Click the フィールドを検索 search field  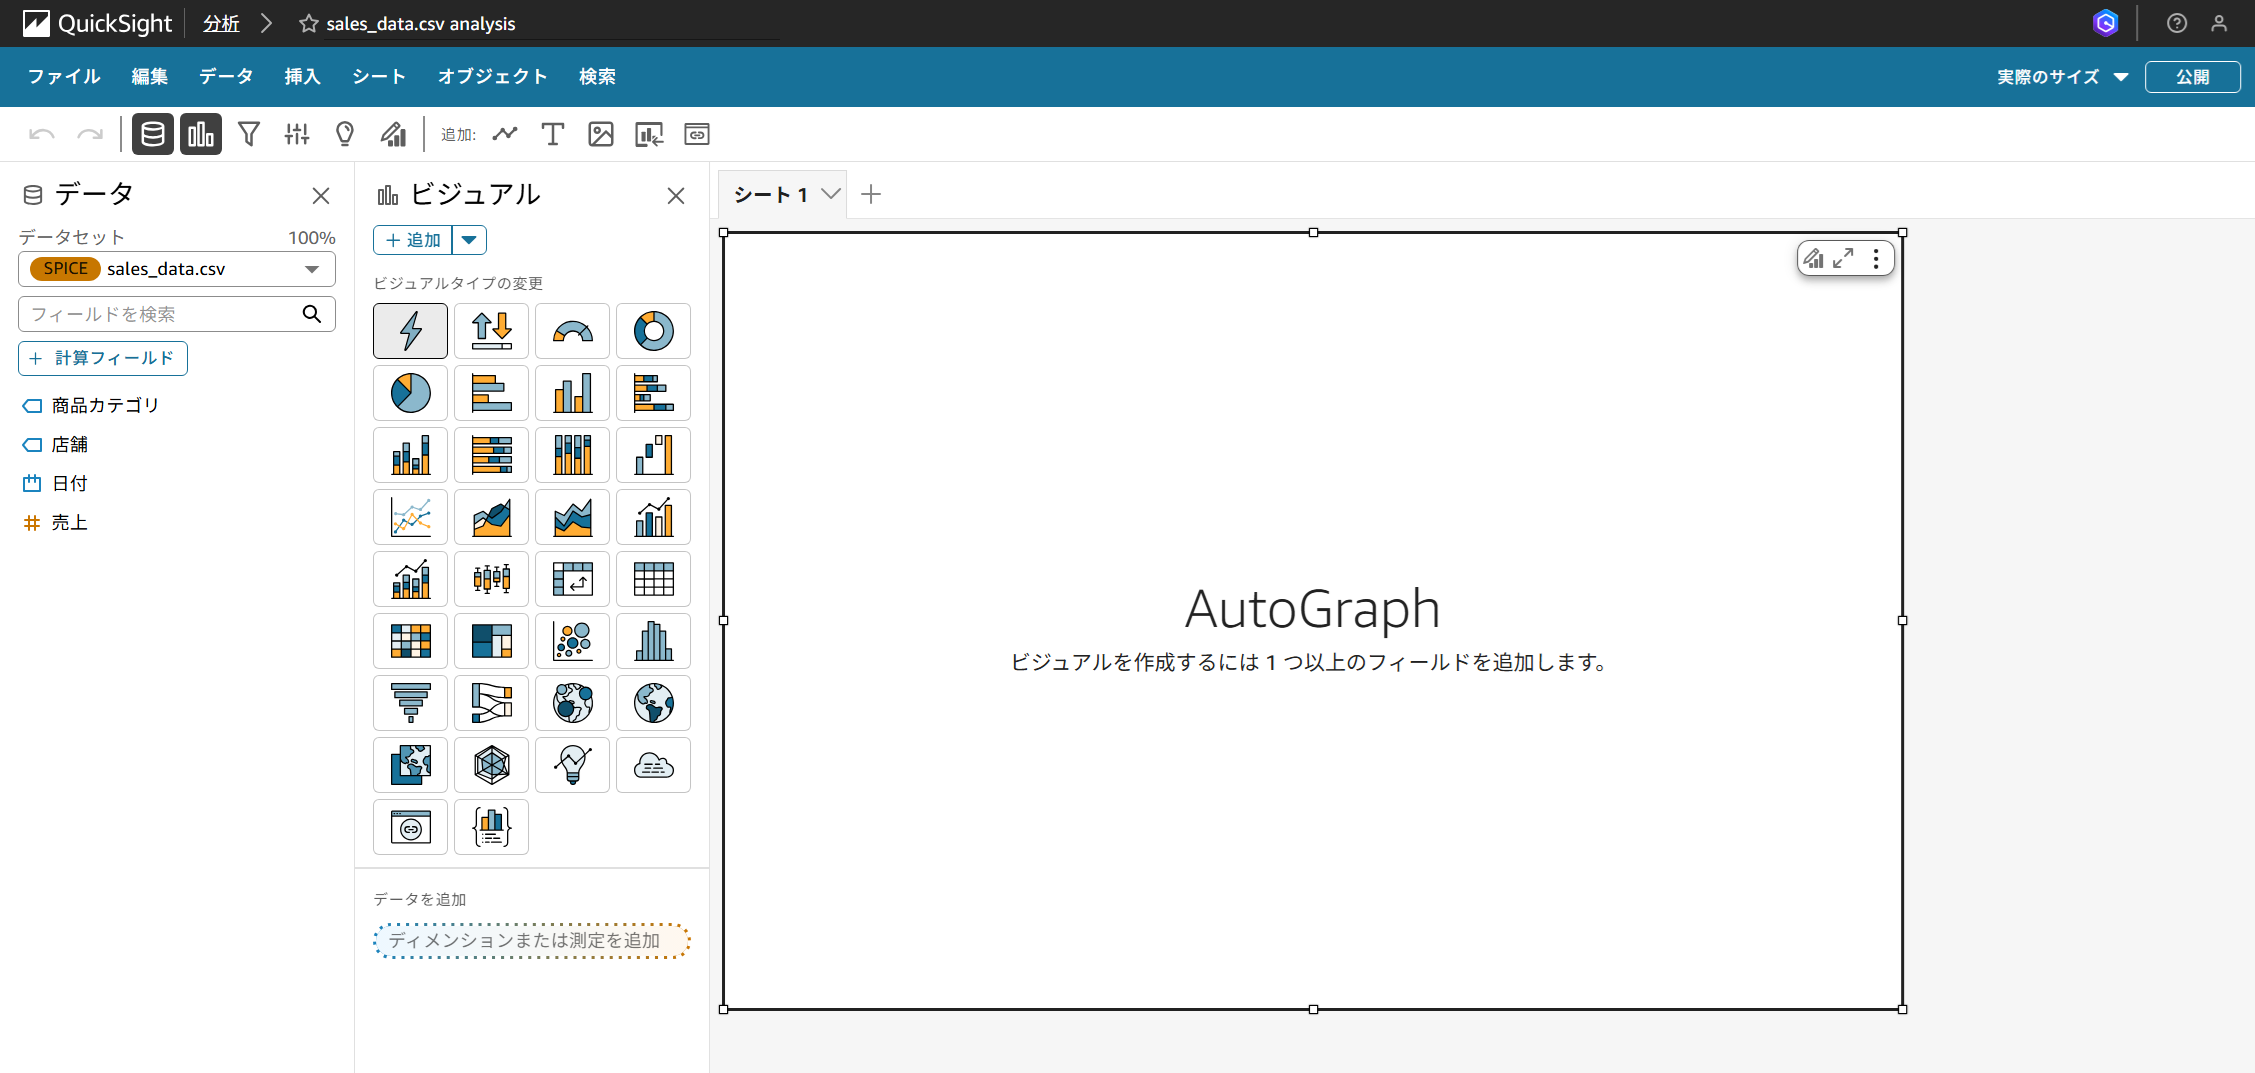pyautogui.click(x=160, y=314)
